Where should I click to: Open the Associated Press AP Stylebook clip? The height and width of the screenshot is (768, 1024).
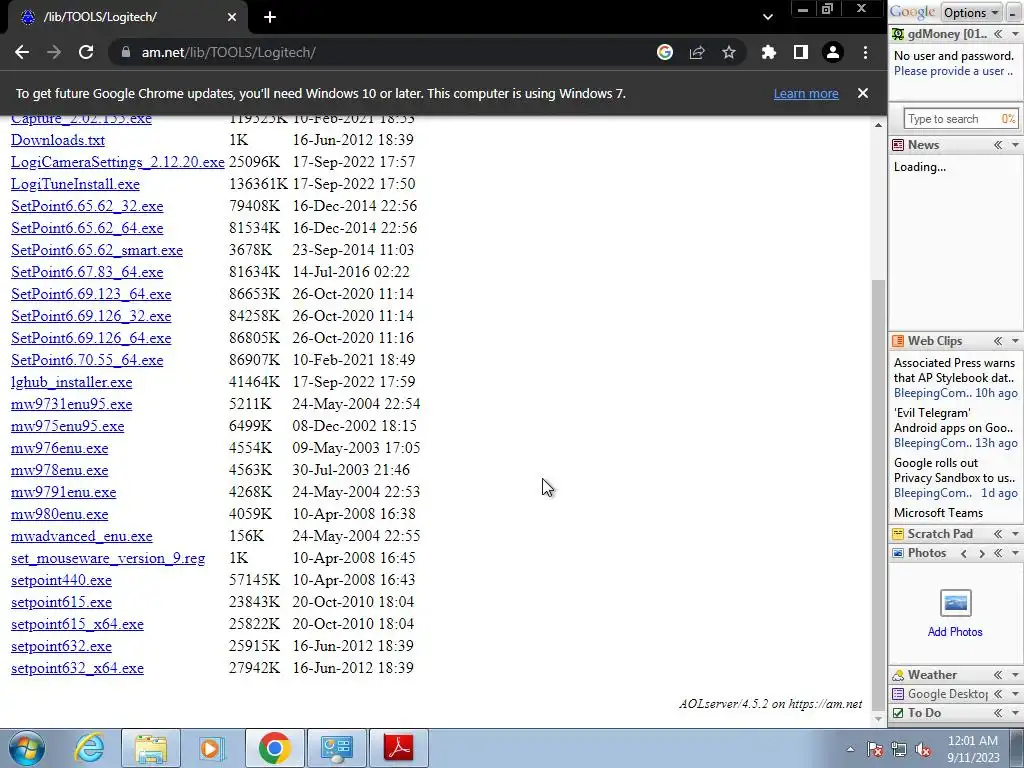[x=954, y=370]
